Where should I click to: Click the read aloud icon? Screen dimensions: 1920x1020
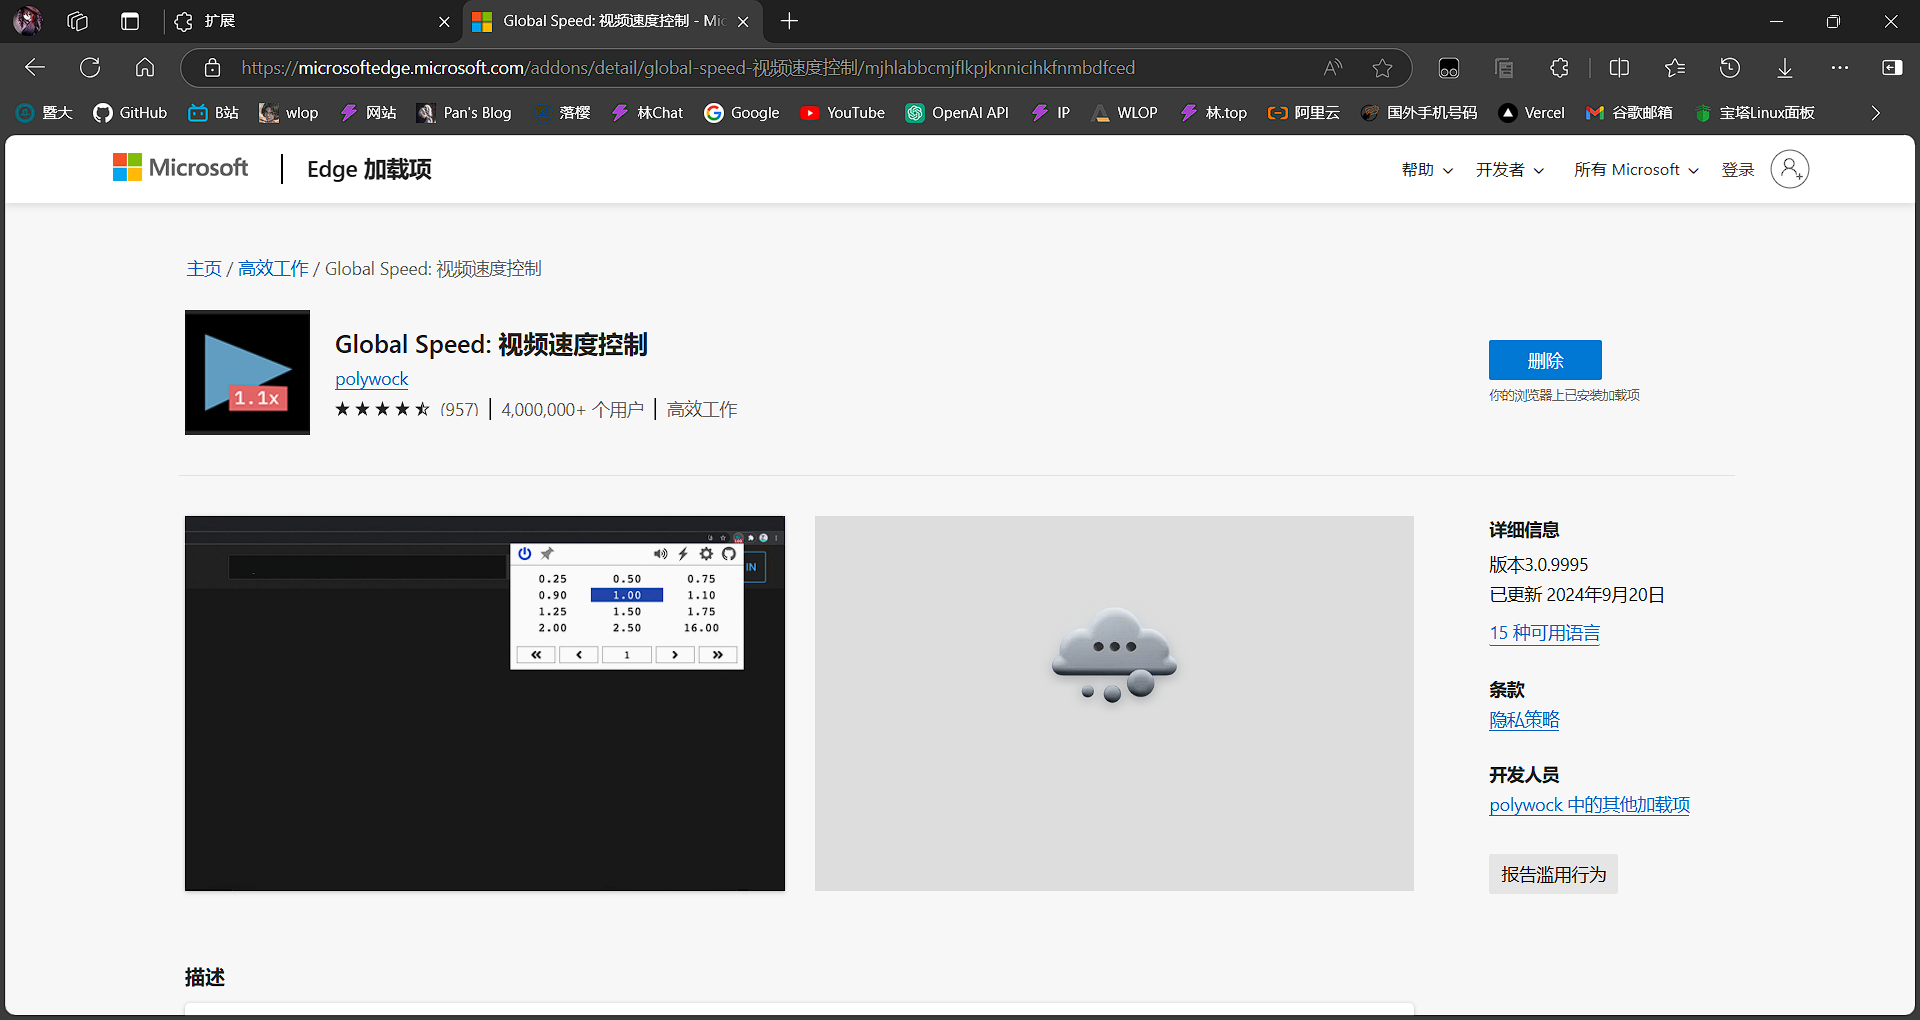[1333, 68]
